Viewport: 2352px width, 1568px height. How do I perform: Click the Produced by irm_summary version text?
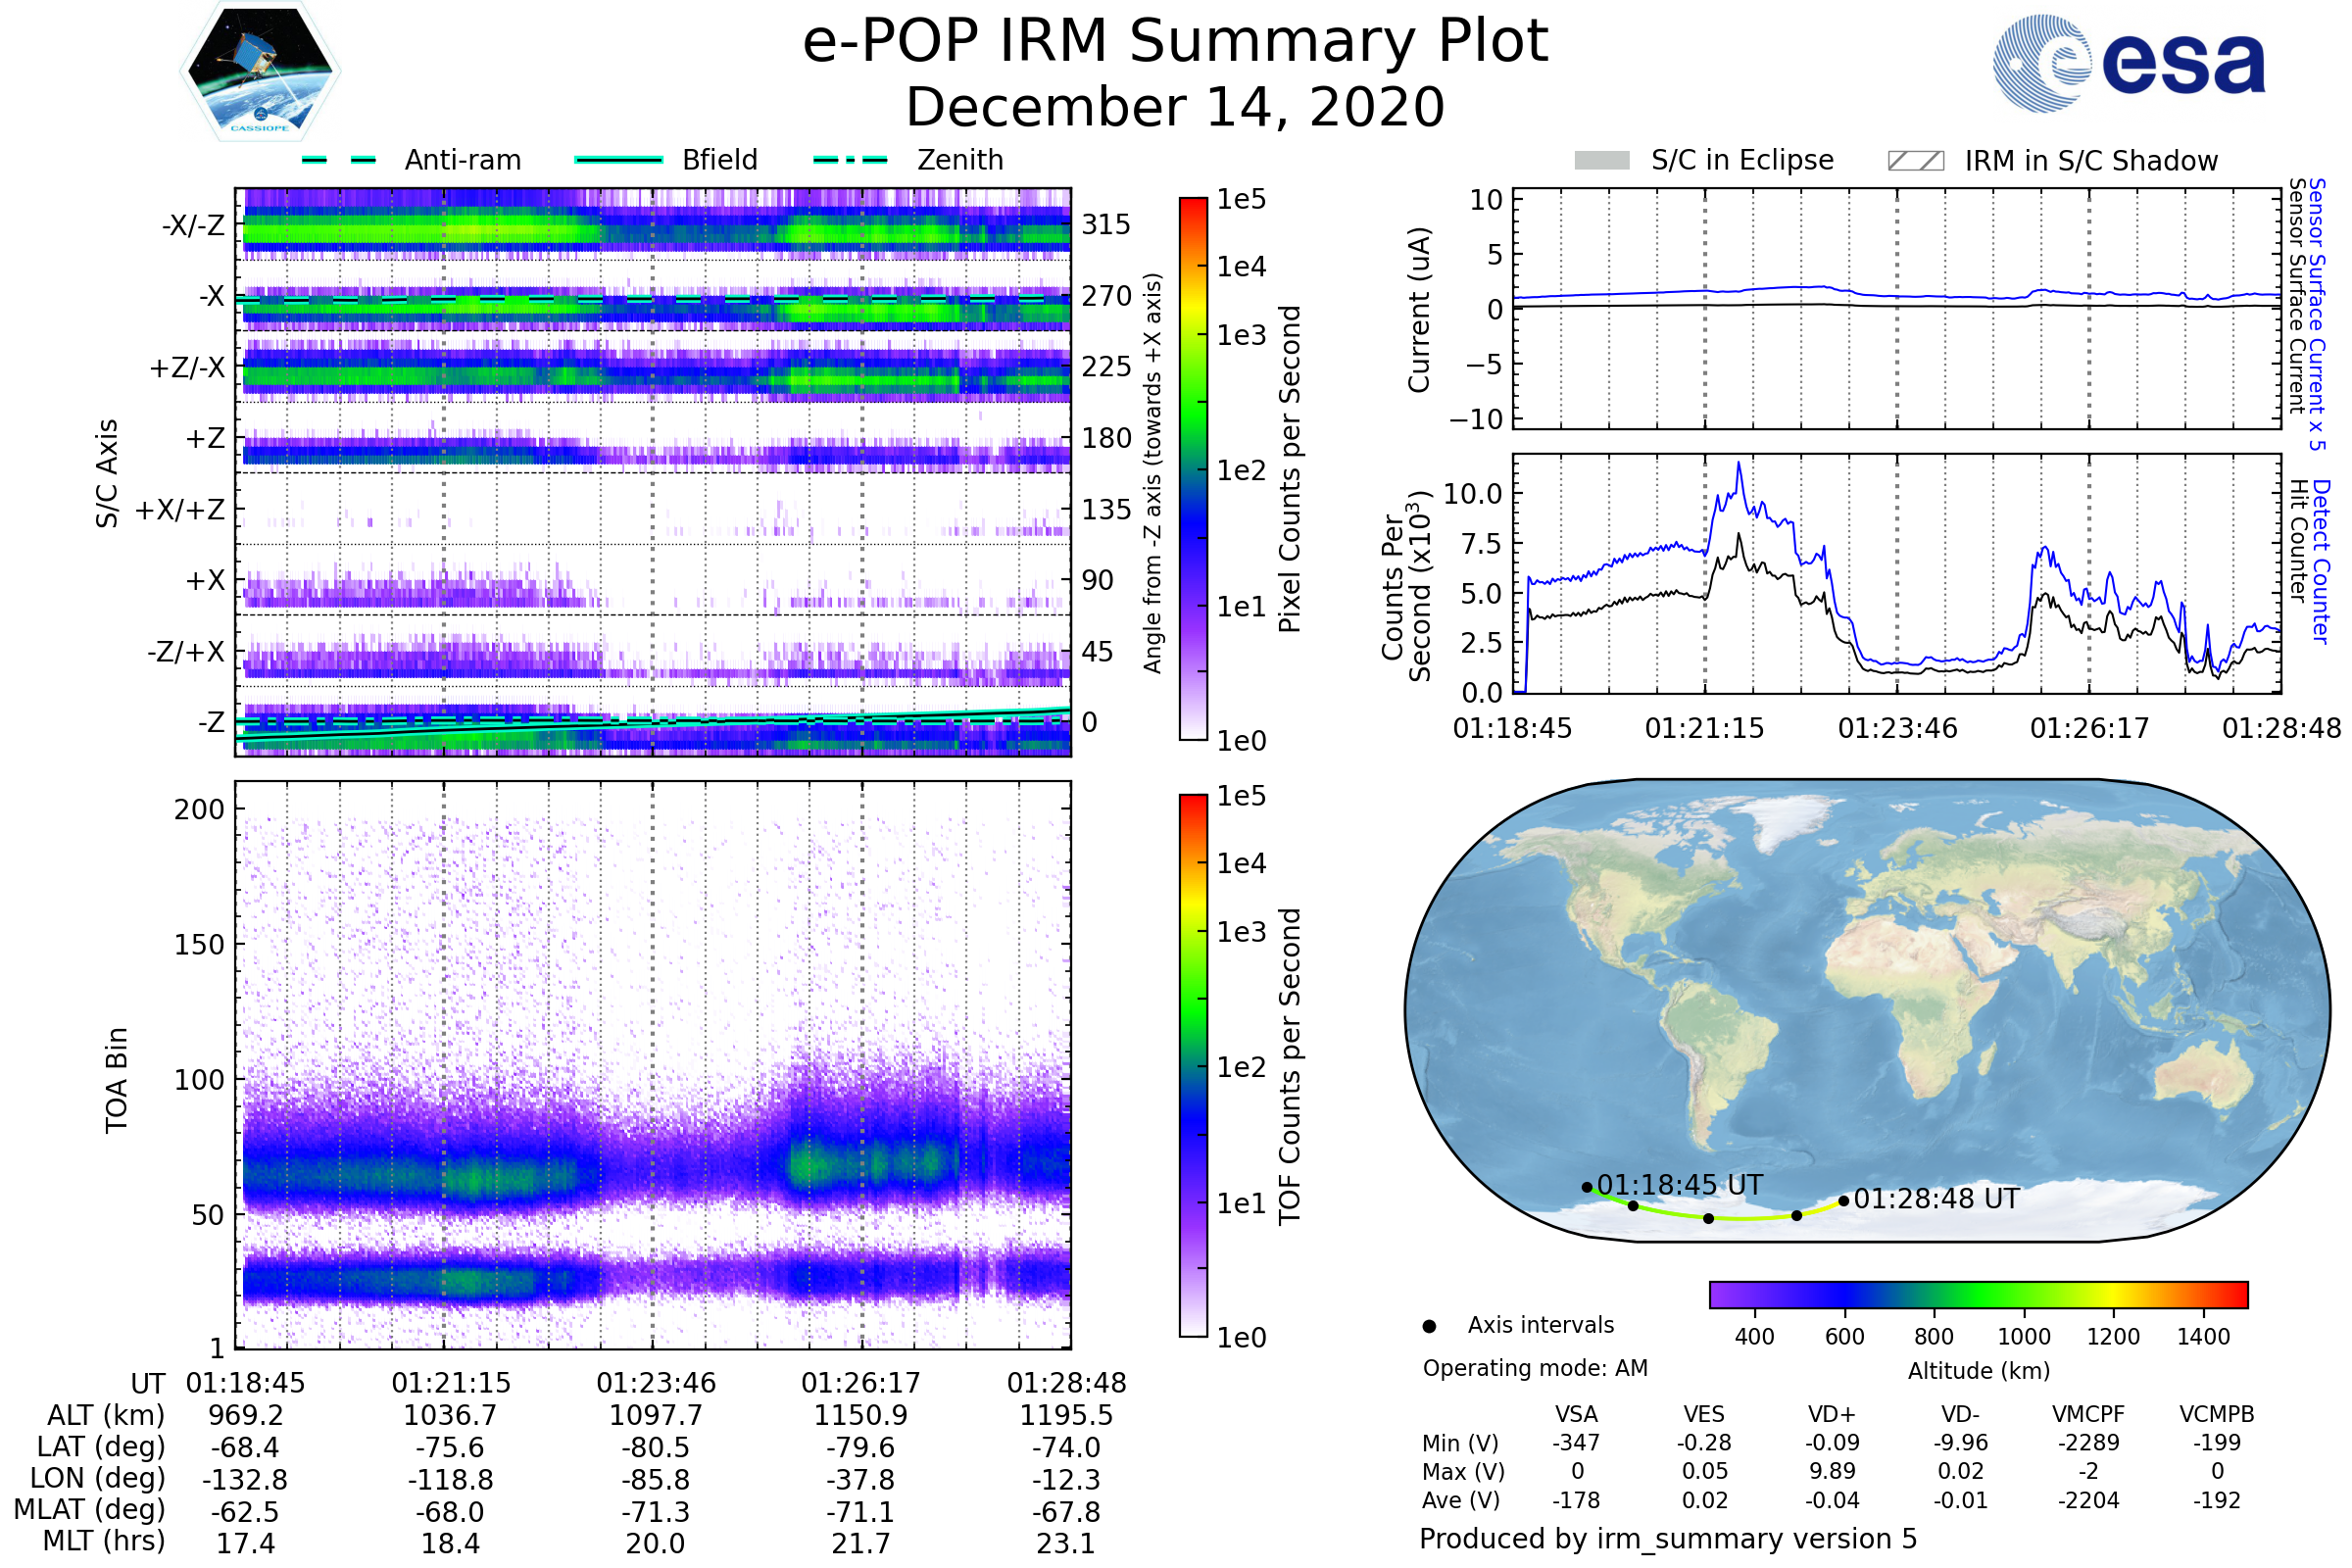click(x=1667, y=1539)
